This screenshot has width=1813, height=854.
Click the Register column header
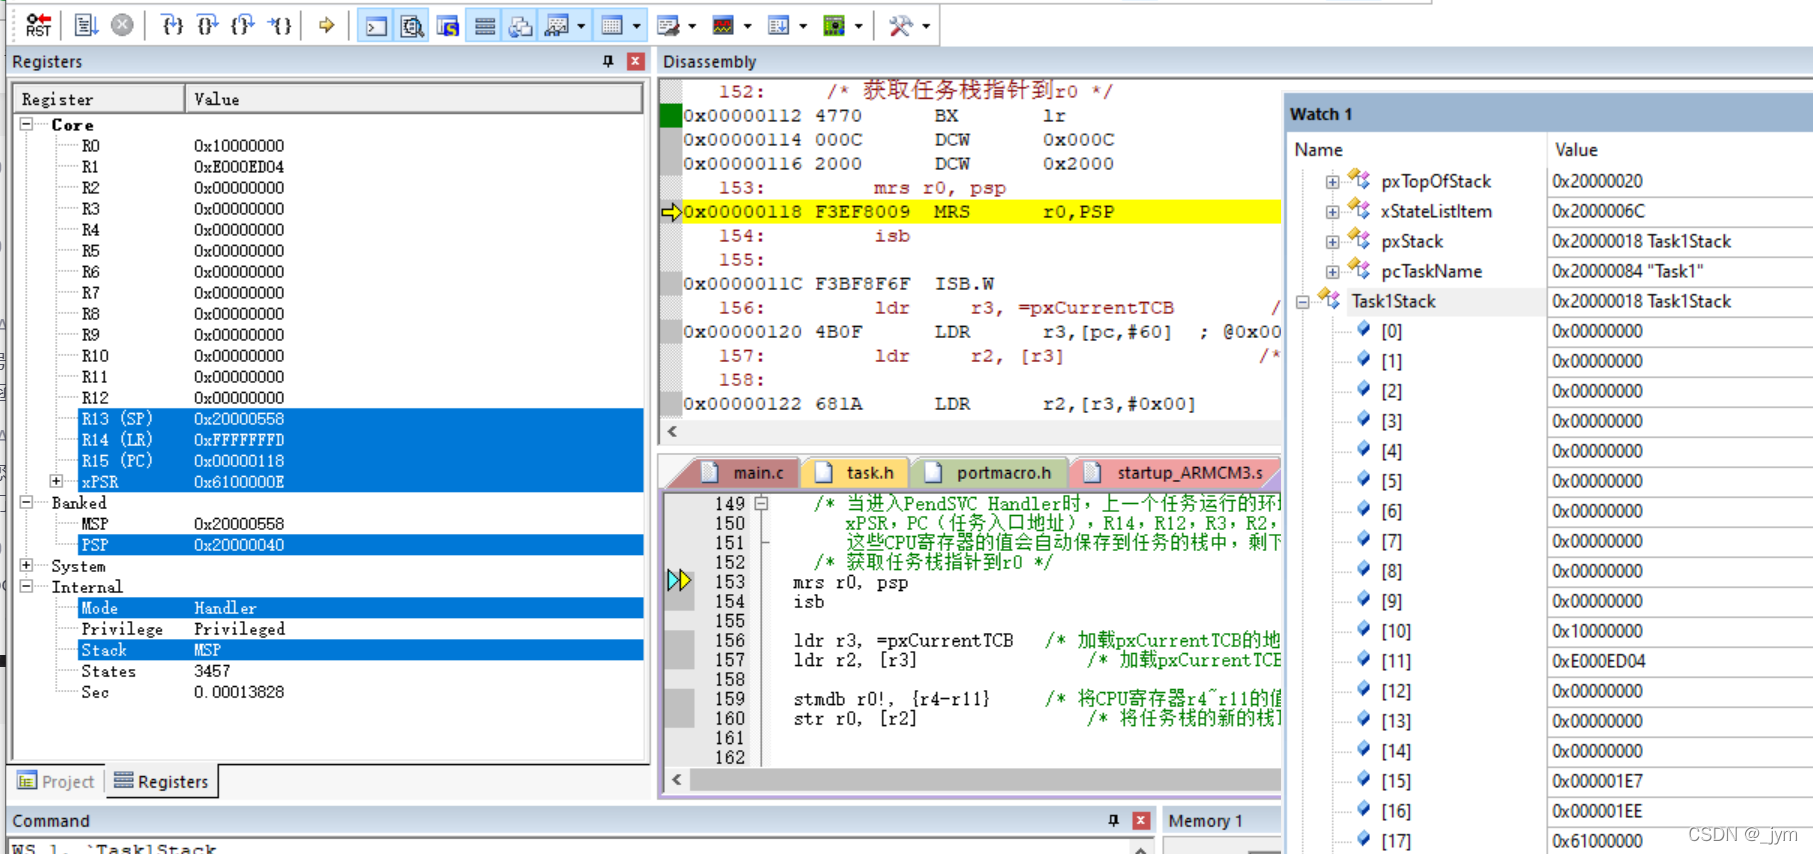click(99, 99)
